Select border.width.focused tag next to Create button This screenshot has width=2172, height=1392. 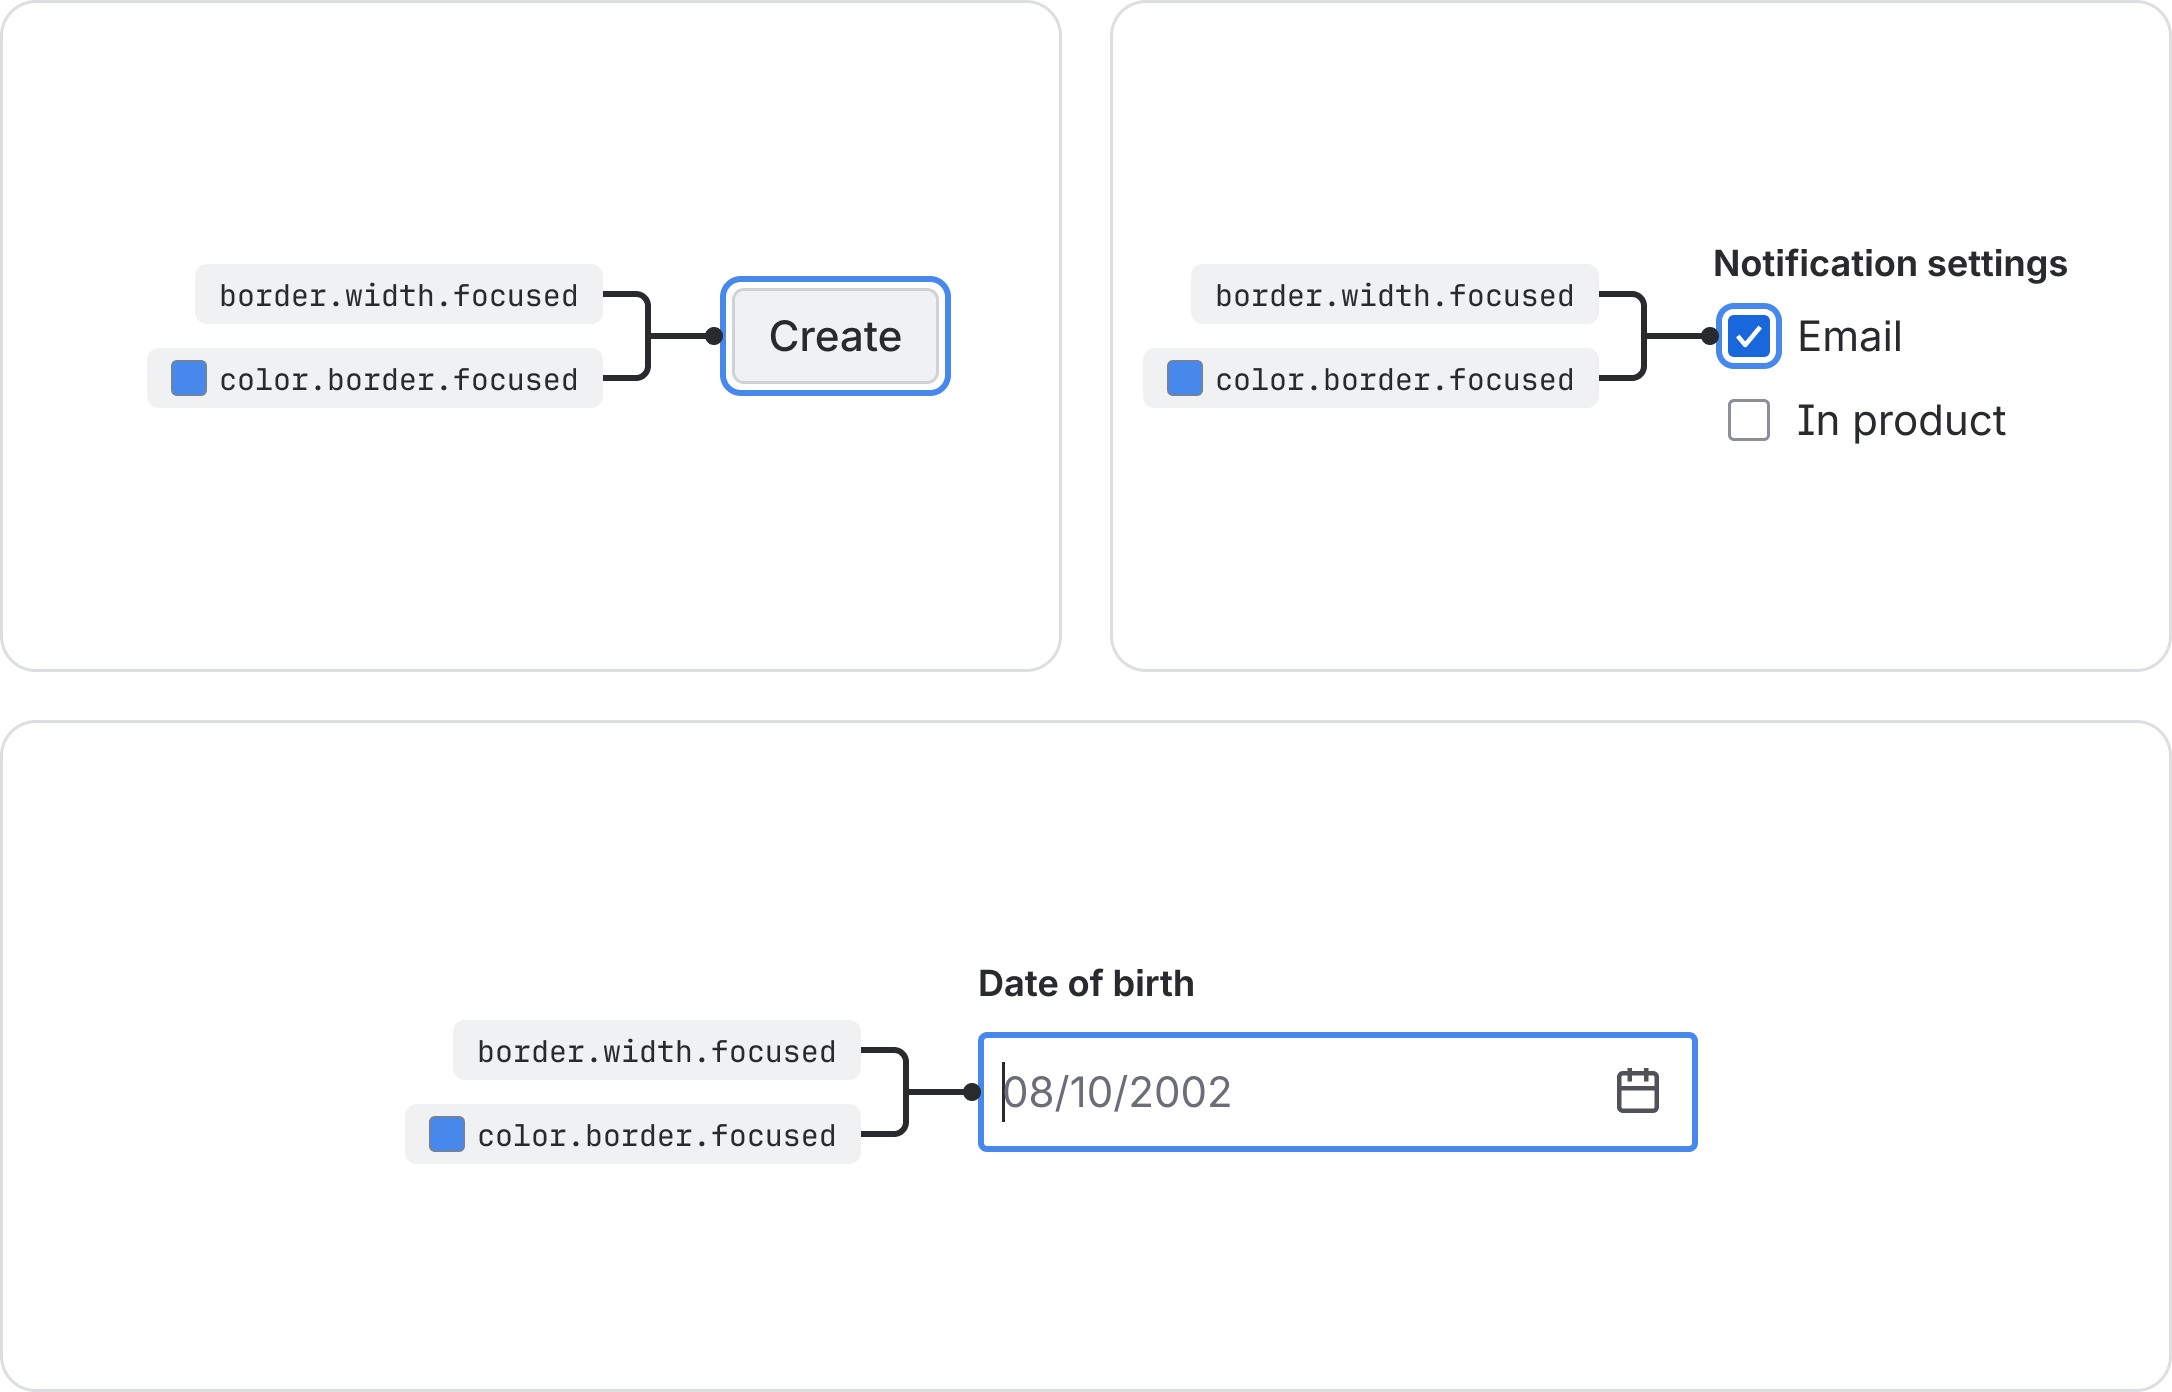[398, 295]
